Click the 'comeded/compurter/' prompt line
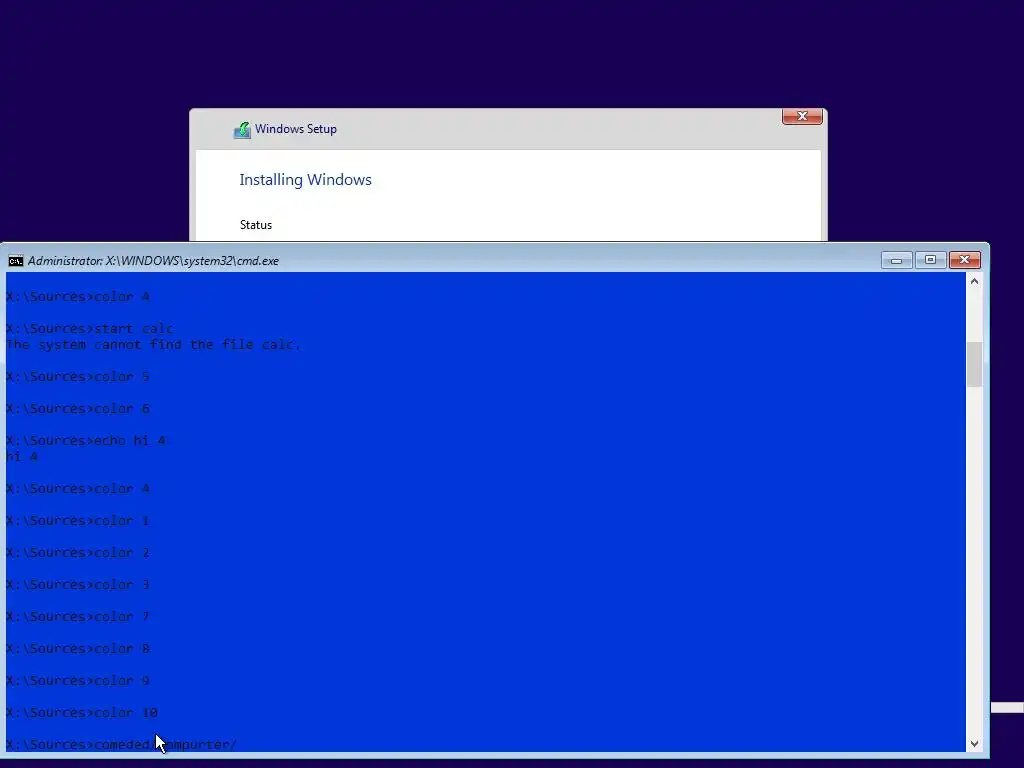The image size is (1024, 768). 121,744
